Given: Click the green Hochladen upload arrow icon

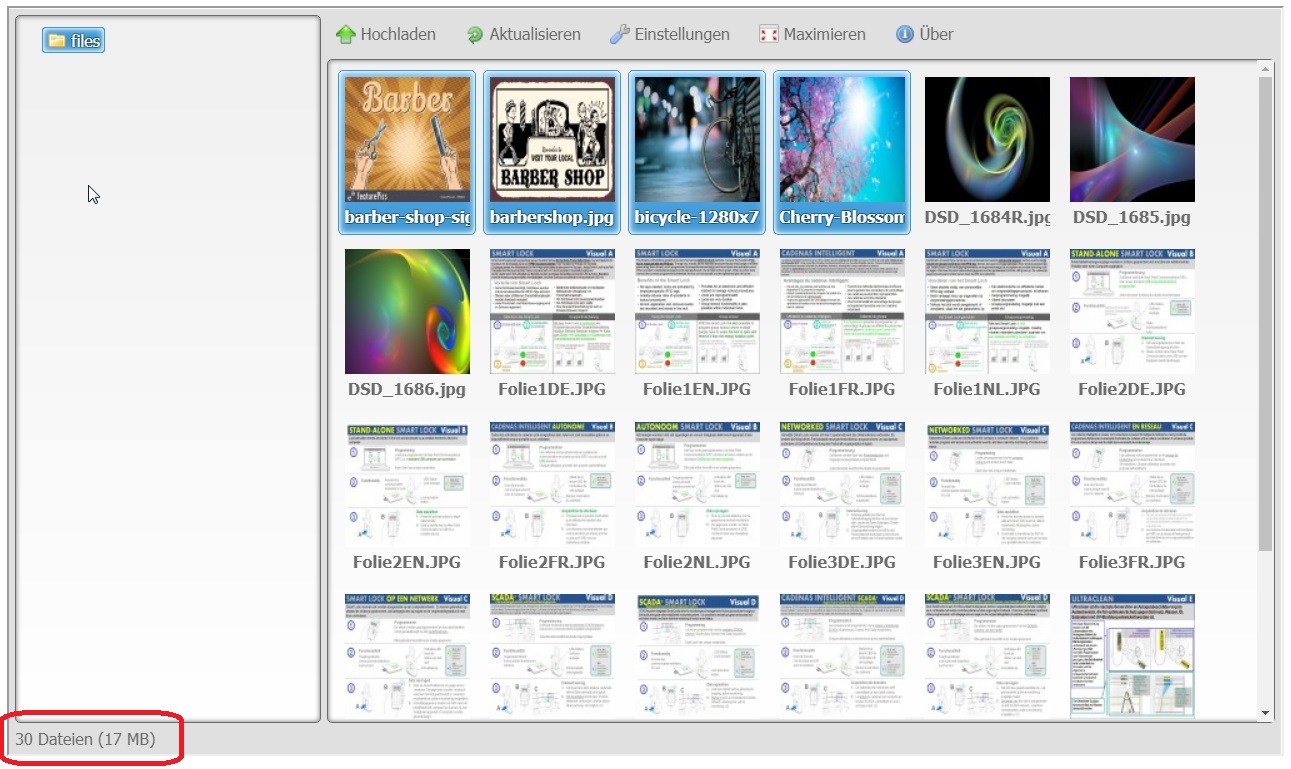Looking at the screenshot, I should point(345,34).
